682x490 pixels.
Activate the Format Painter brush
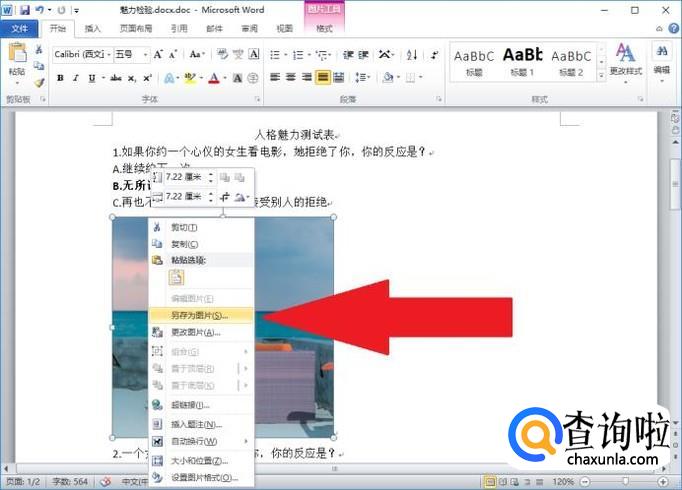click(x=39, y=82)
